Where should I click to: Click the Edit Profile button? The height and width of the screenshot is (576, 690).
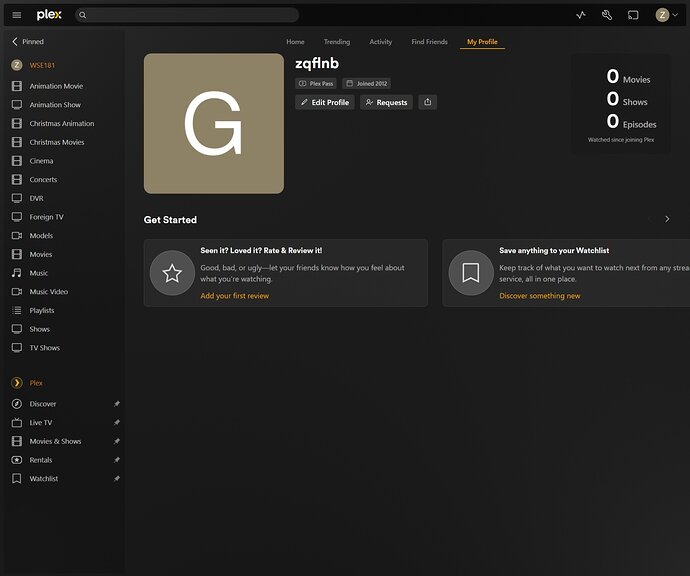[x=325, y=102]
